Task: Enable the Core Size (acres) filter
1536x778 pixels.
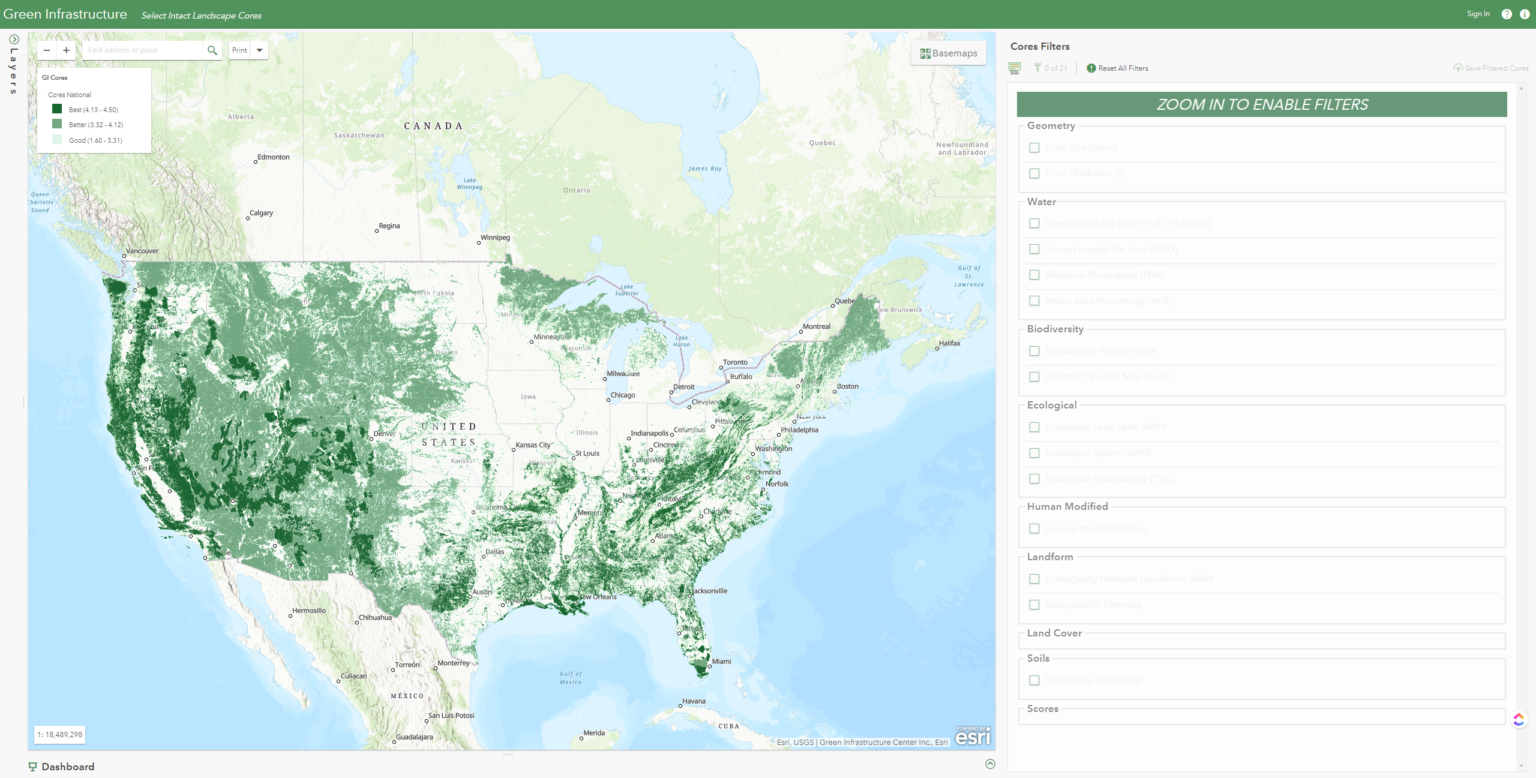Action: click(x=1034, y=147)
